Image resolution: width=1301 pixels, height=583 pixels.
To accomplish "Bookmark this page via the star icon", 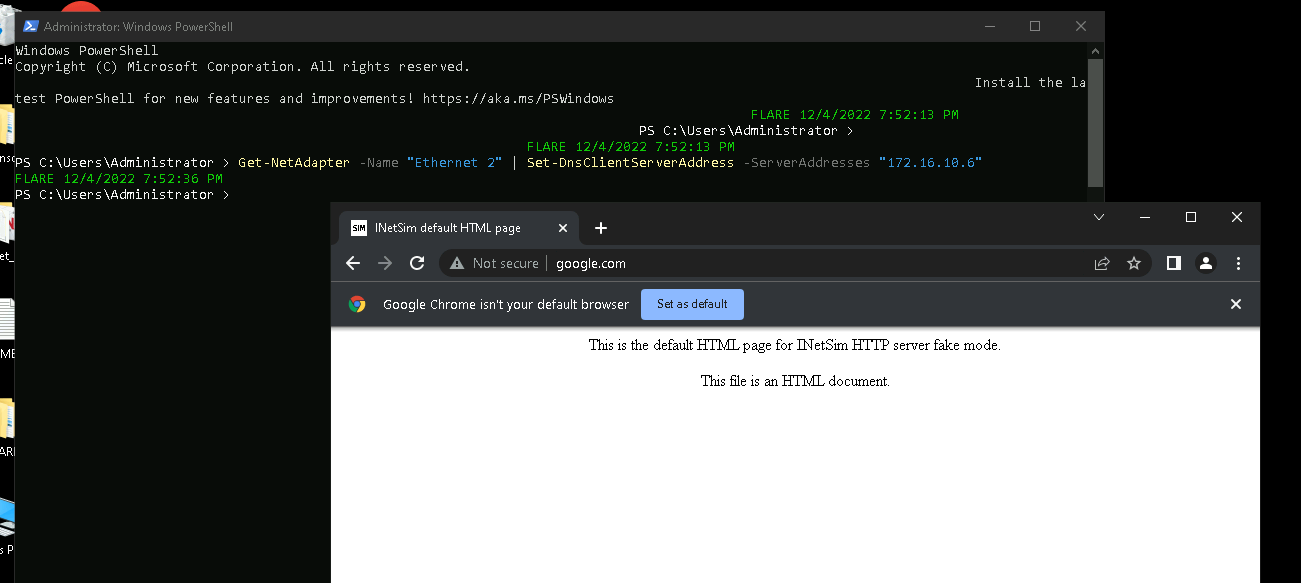I will click(1134, 263).
